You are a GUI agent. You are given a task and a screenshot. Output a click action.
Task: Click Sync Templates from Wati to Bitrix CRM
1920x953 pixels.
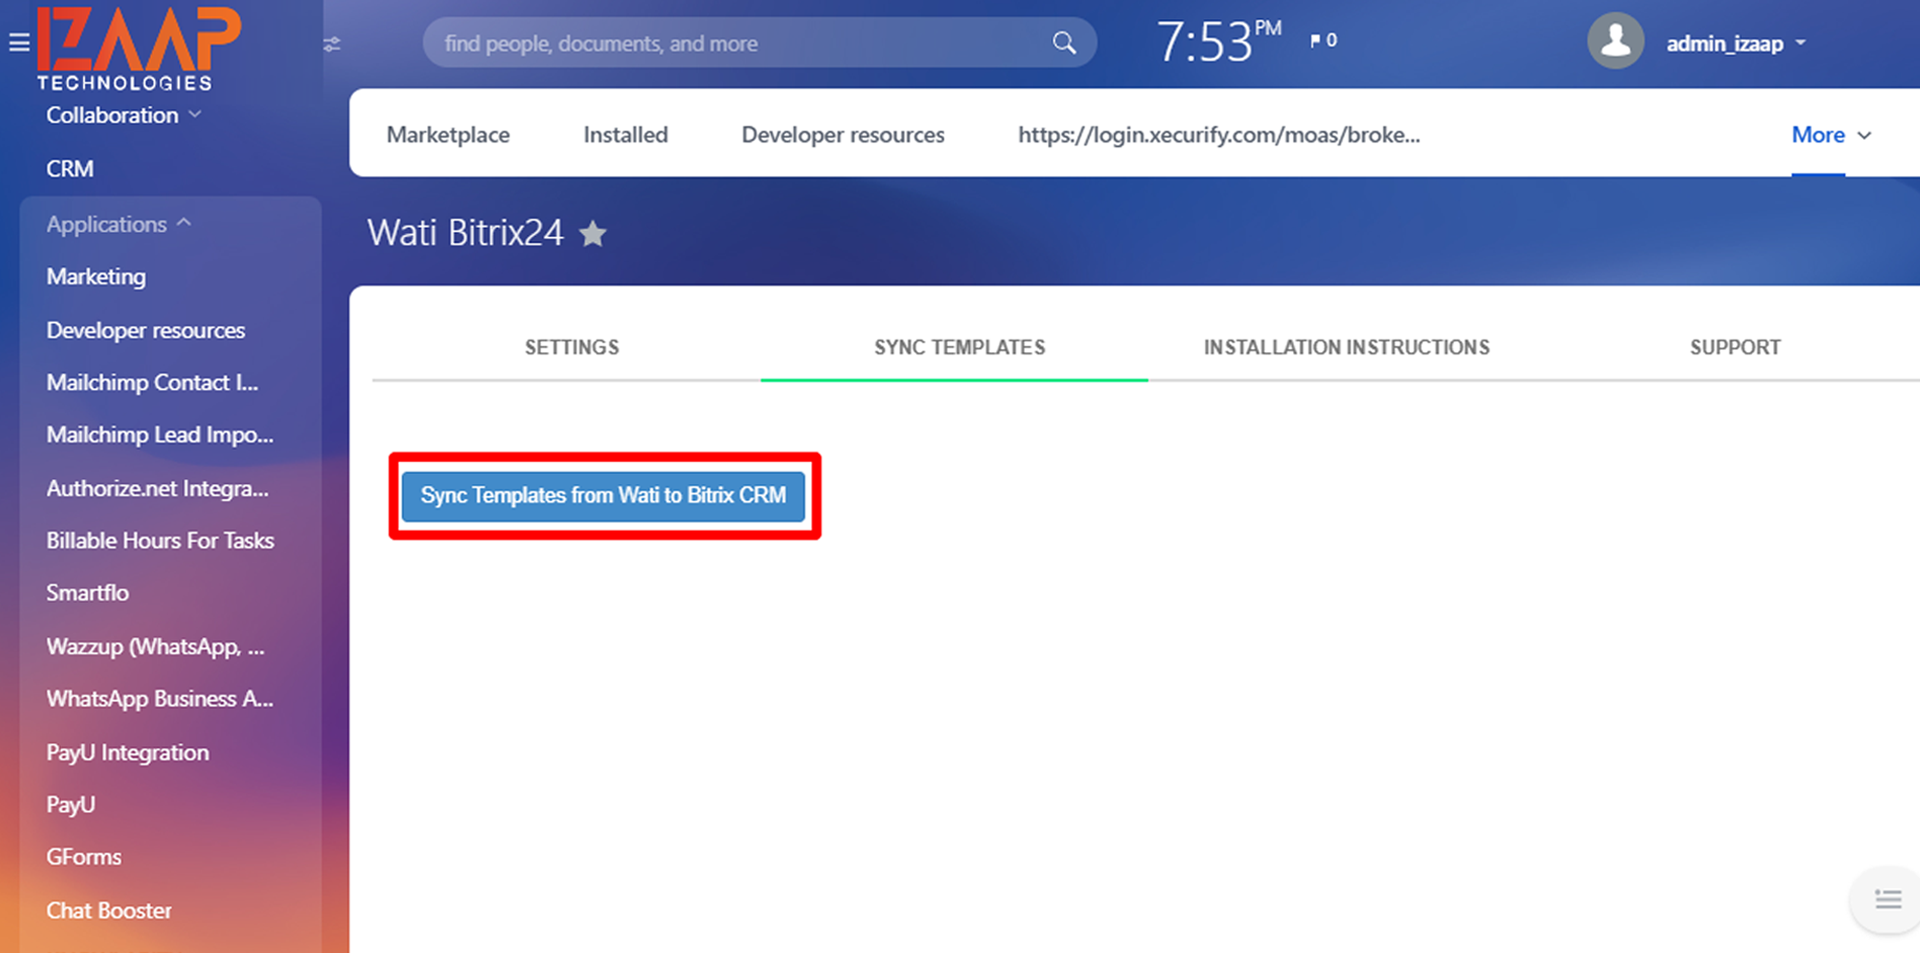click(603, 496)
